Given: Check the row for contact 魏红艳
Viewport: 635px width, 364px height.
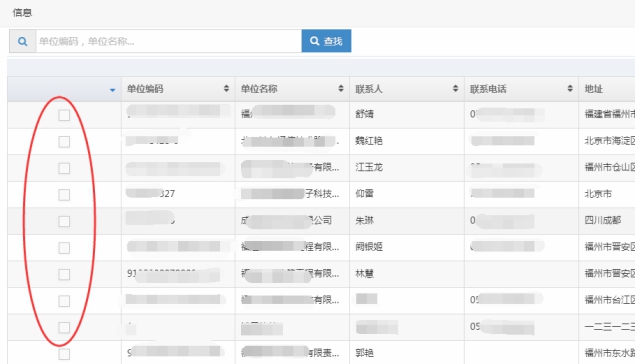Looking at the screenshot, I should pos(64,142).
